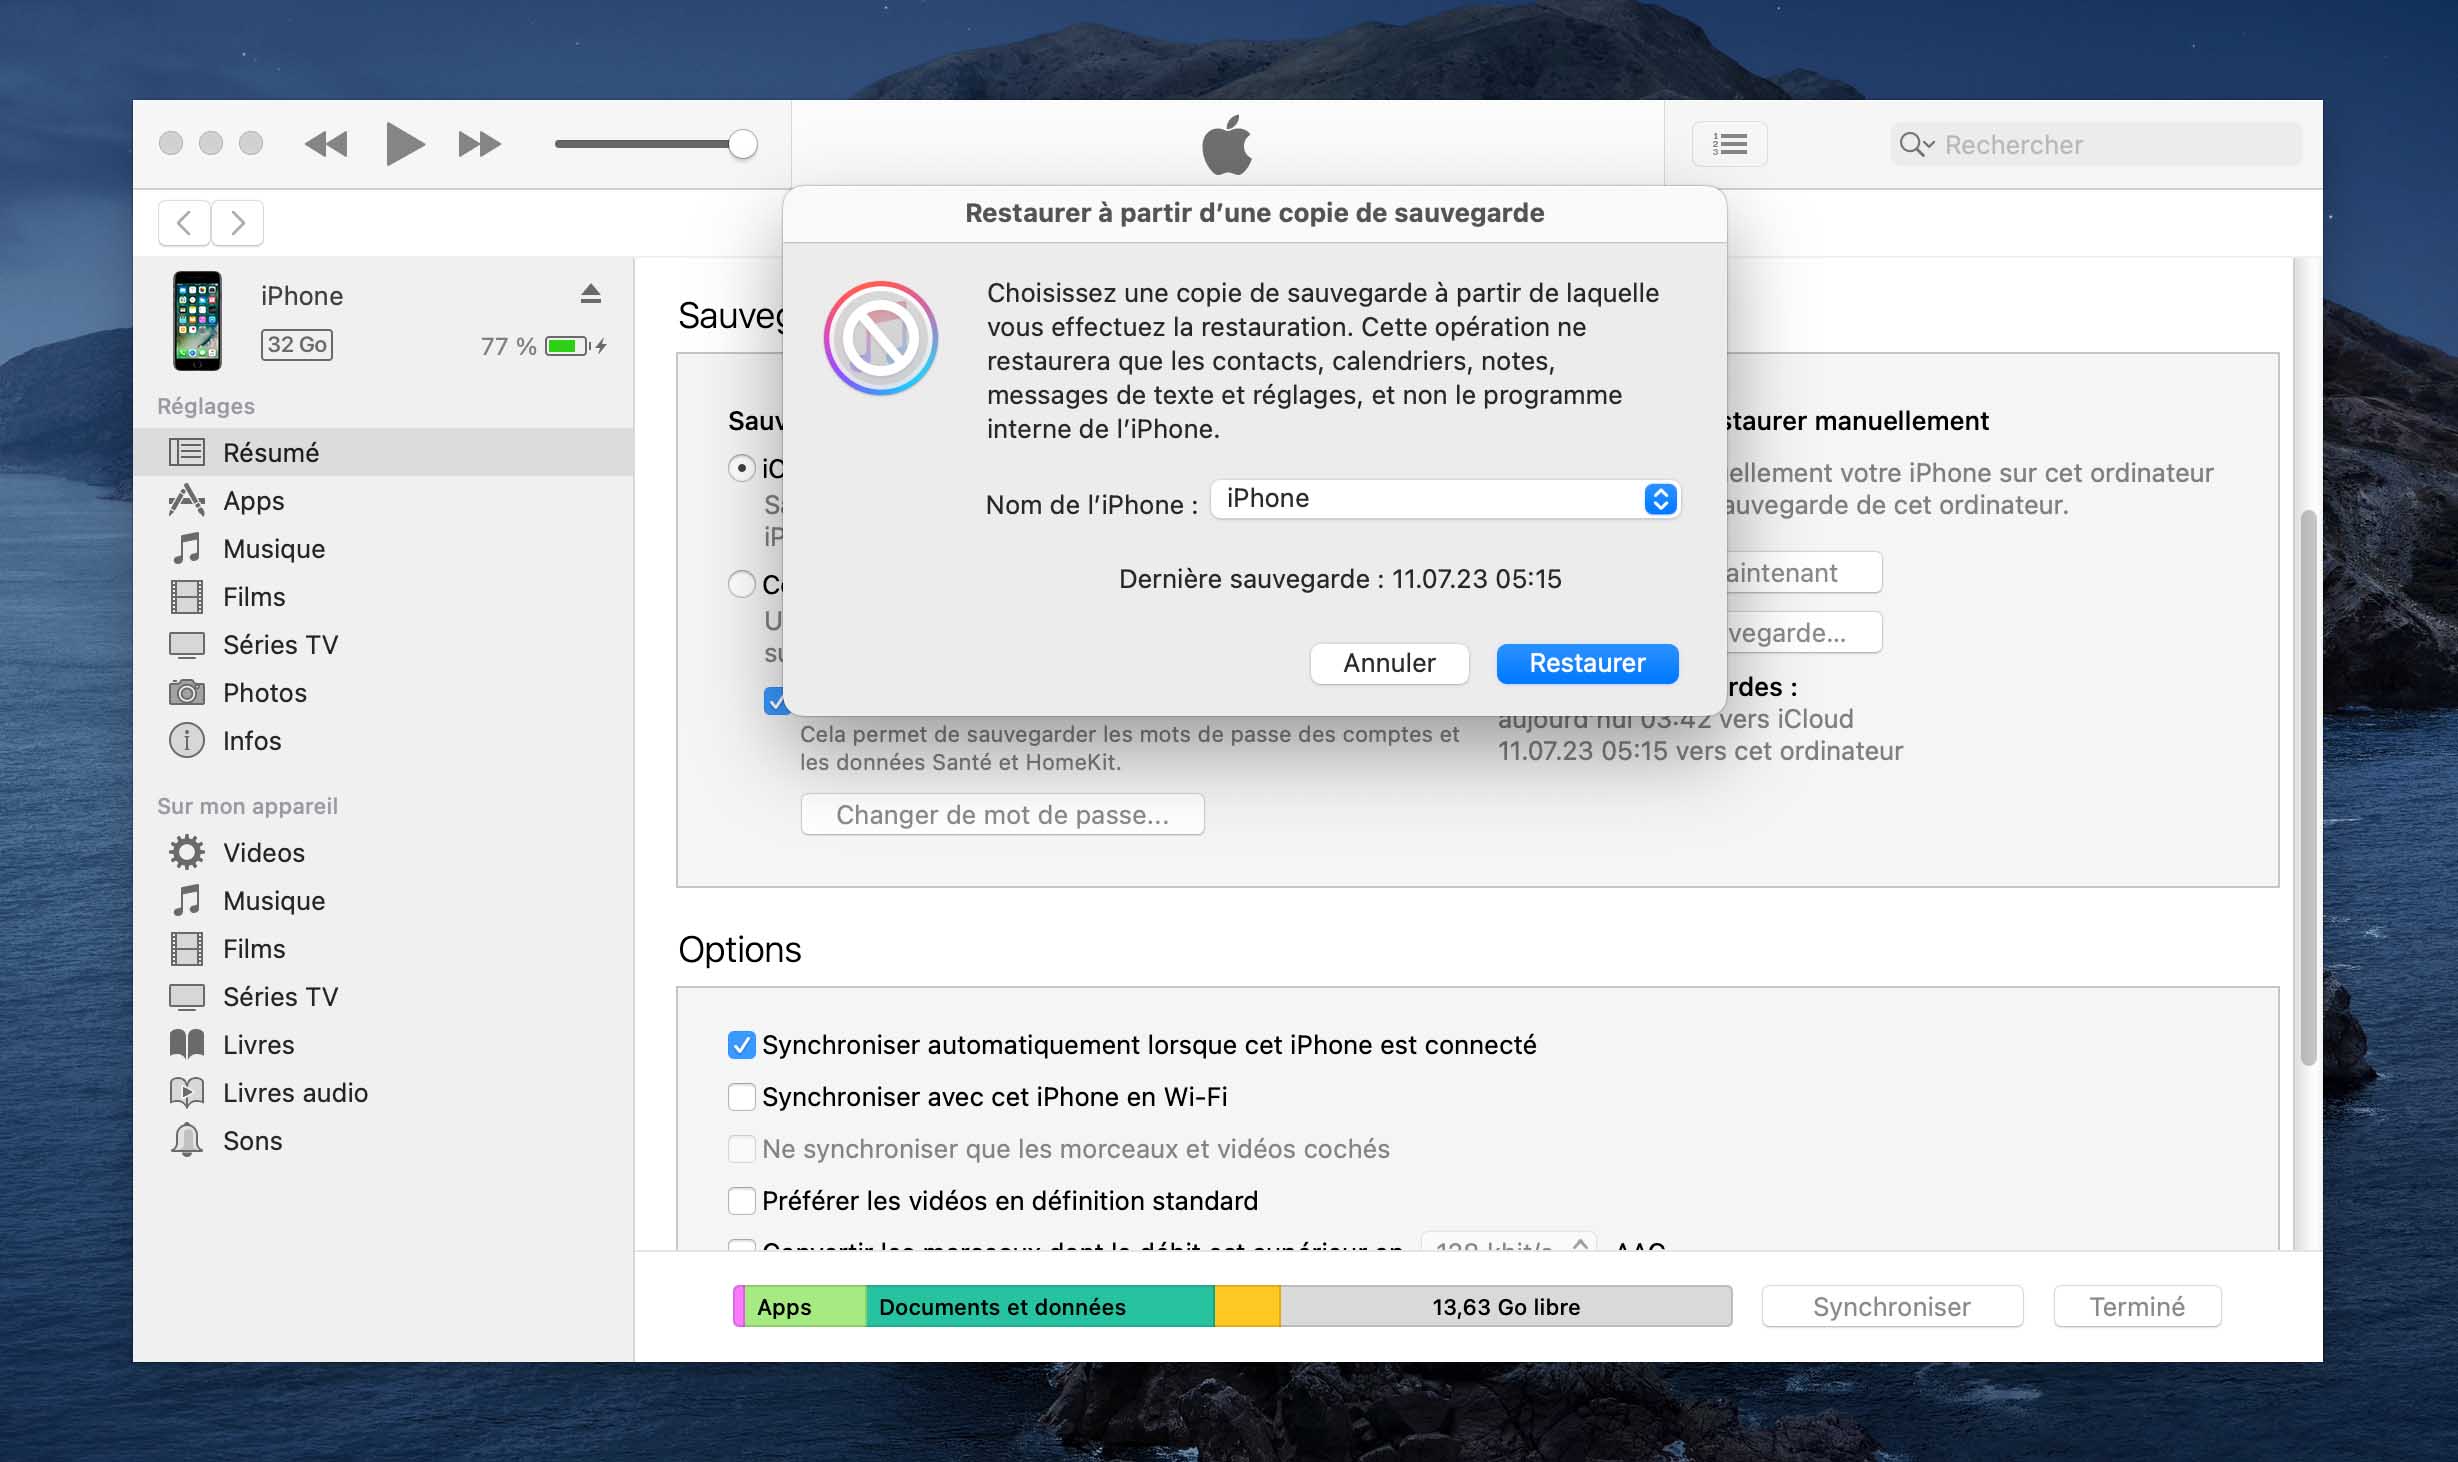Toggle the encrypt backup checkbox

click(775, 701)
